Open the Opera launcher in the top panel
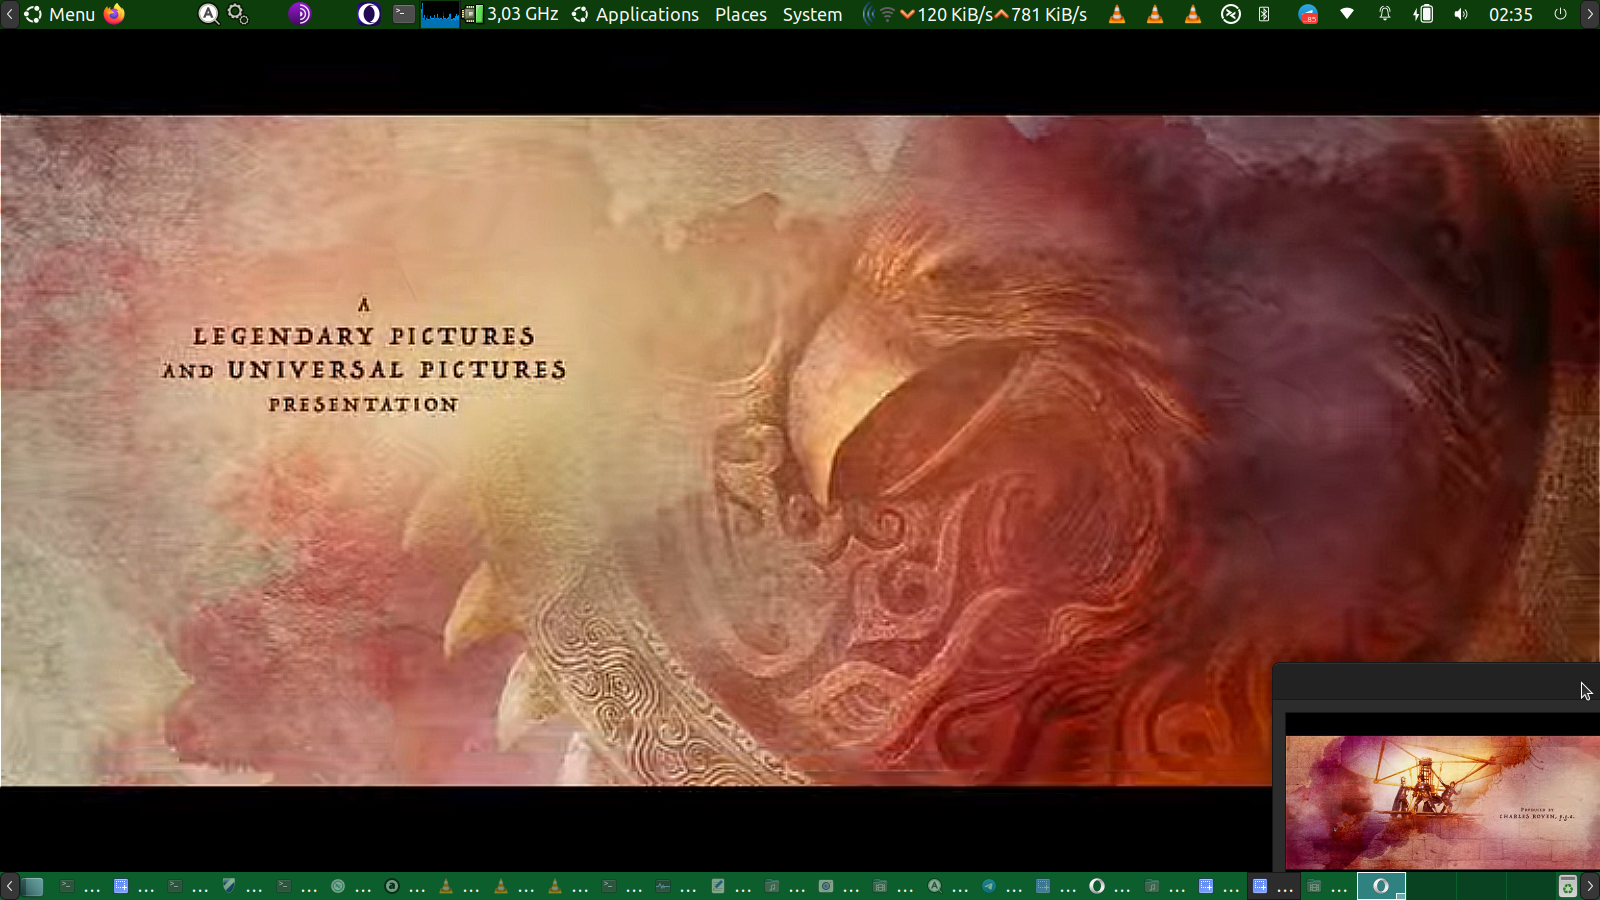1600x900 pixels. click(x=369, y=14)
